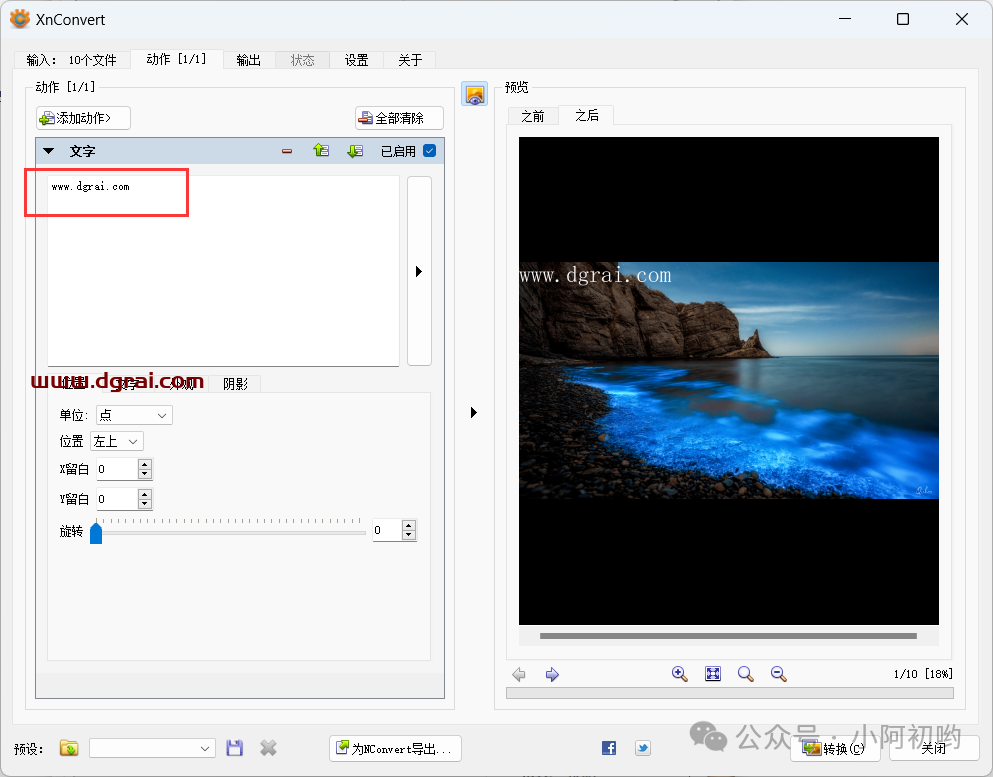993x777 pixels.
Task: Open the Facebook share icon
Action: 609,748
